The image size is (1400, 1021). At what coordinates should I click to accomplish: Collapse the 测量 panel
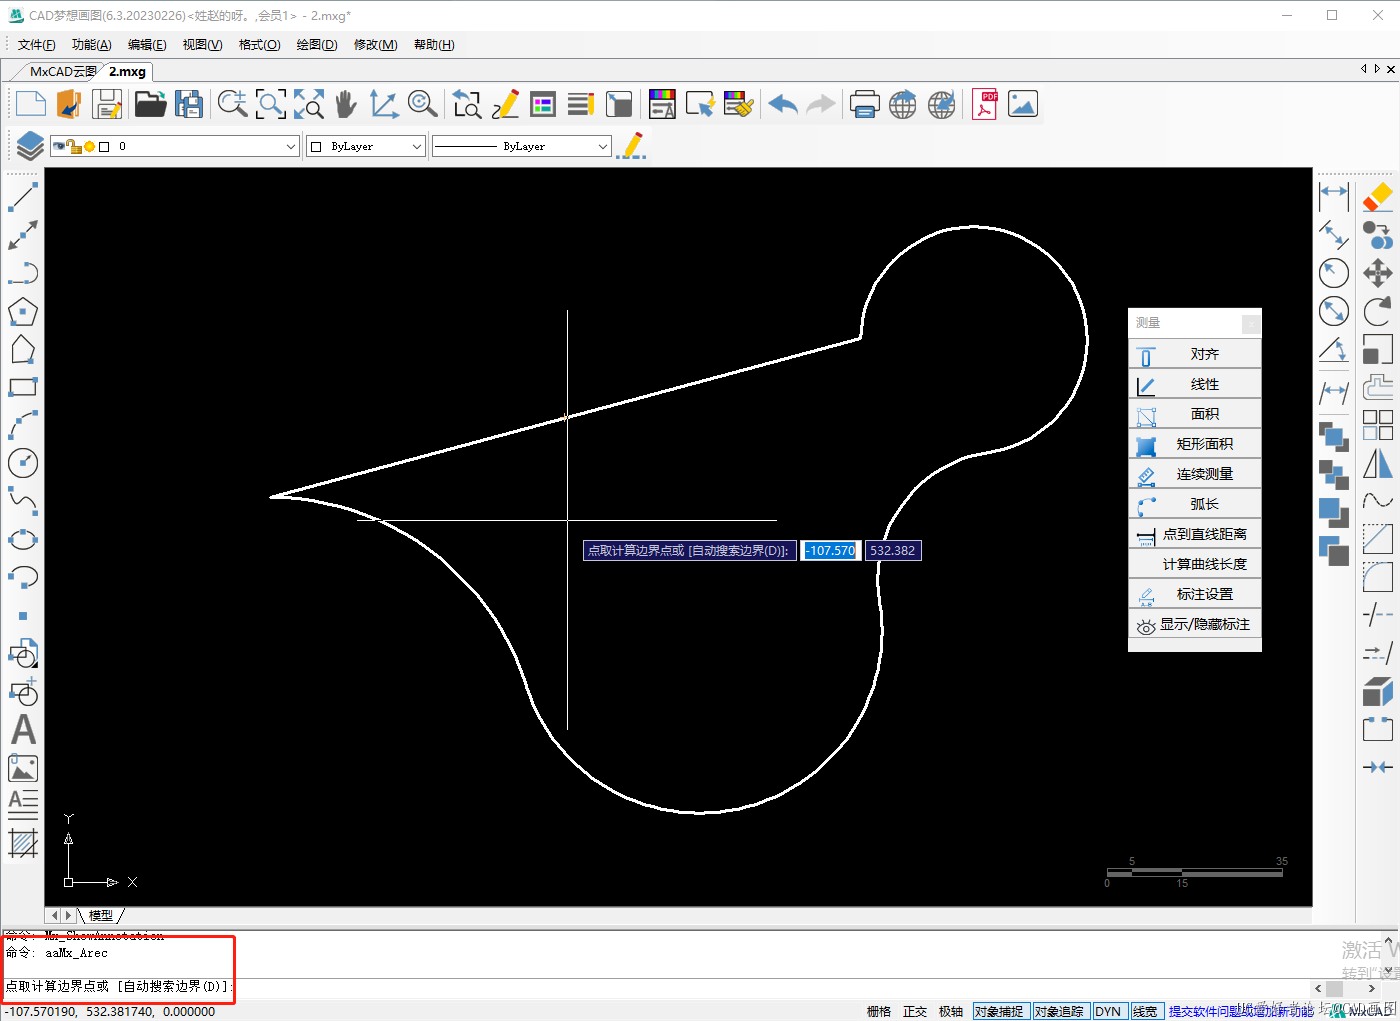point(1250,323)
